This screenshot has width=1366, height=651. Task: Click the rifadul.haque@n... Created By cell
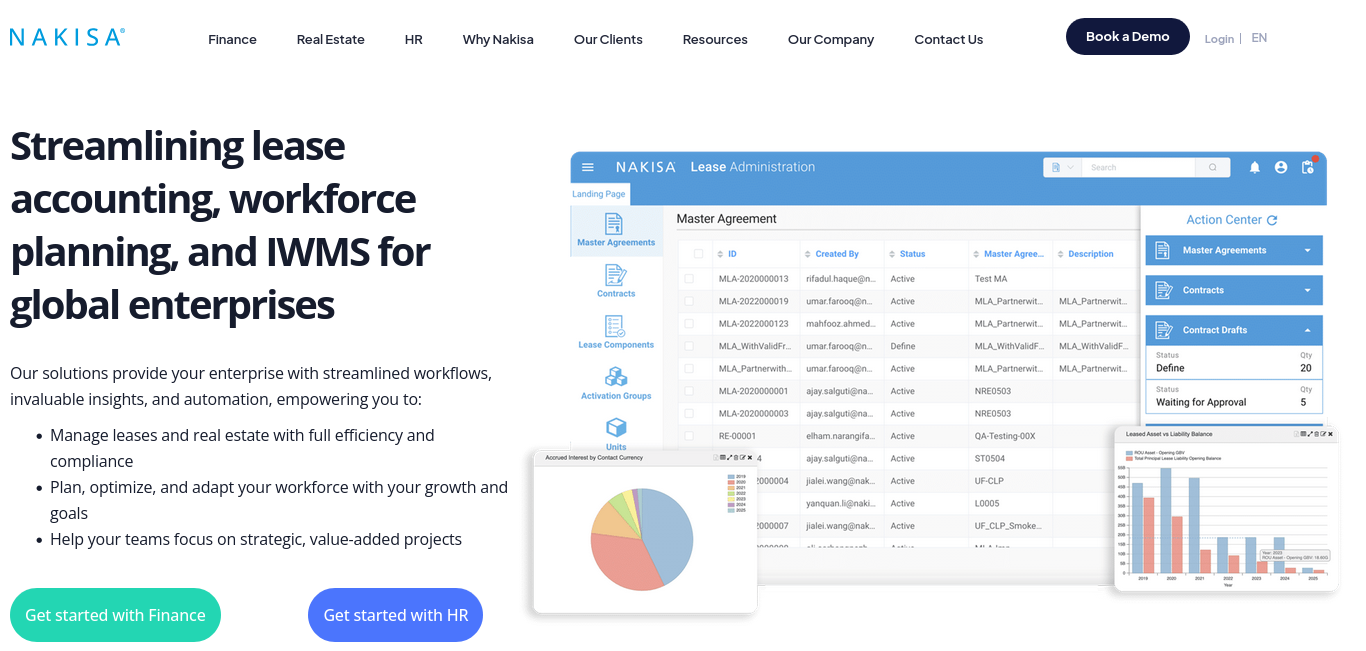click(841, 279)
